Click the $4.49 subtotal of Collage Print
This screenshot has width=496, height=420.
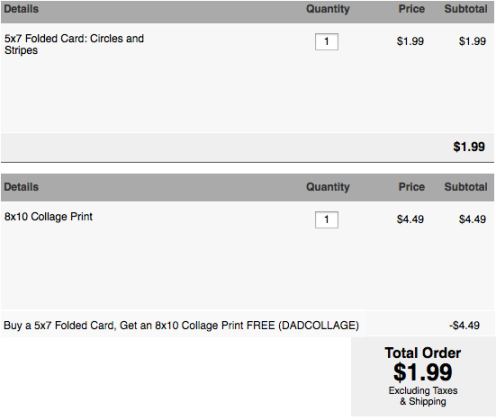tap(472, 219)
